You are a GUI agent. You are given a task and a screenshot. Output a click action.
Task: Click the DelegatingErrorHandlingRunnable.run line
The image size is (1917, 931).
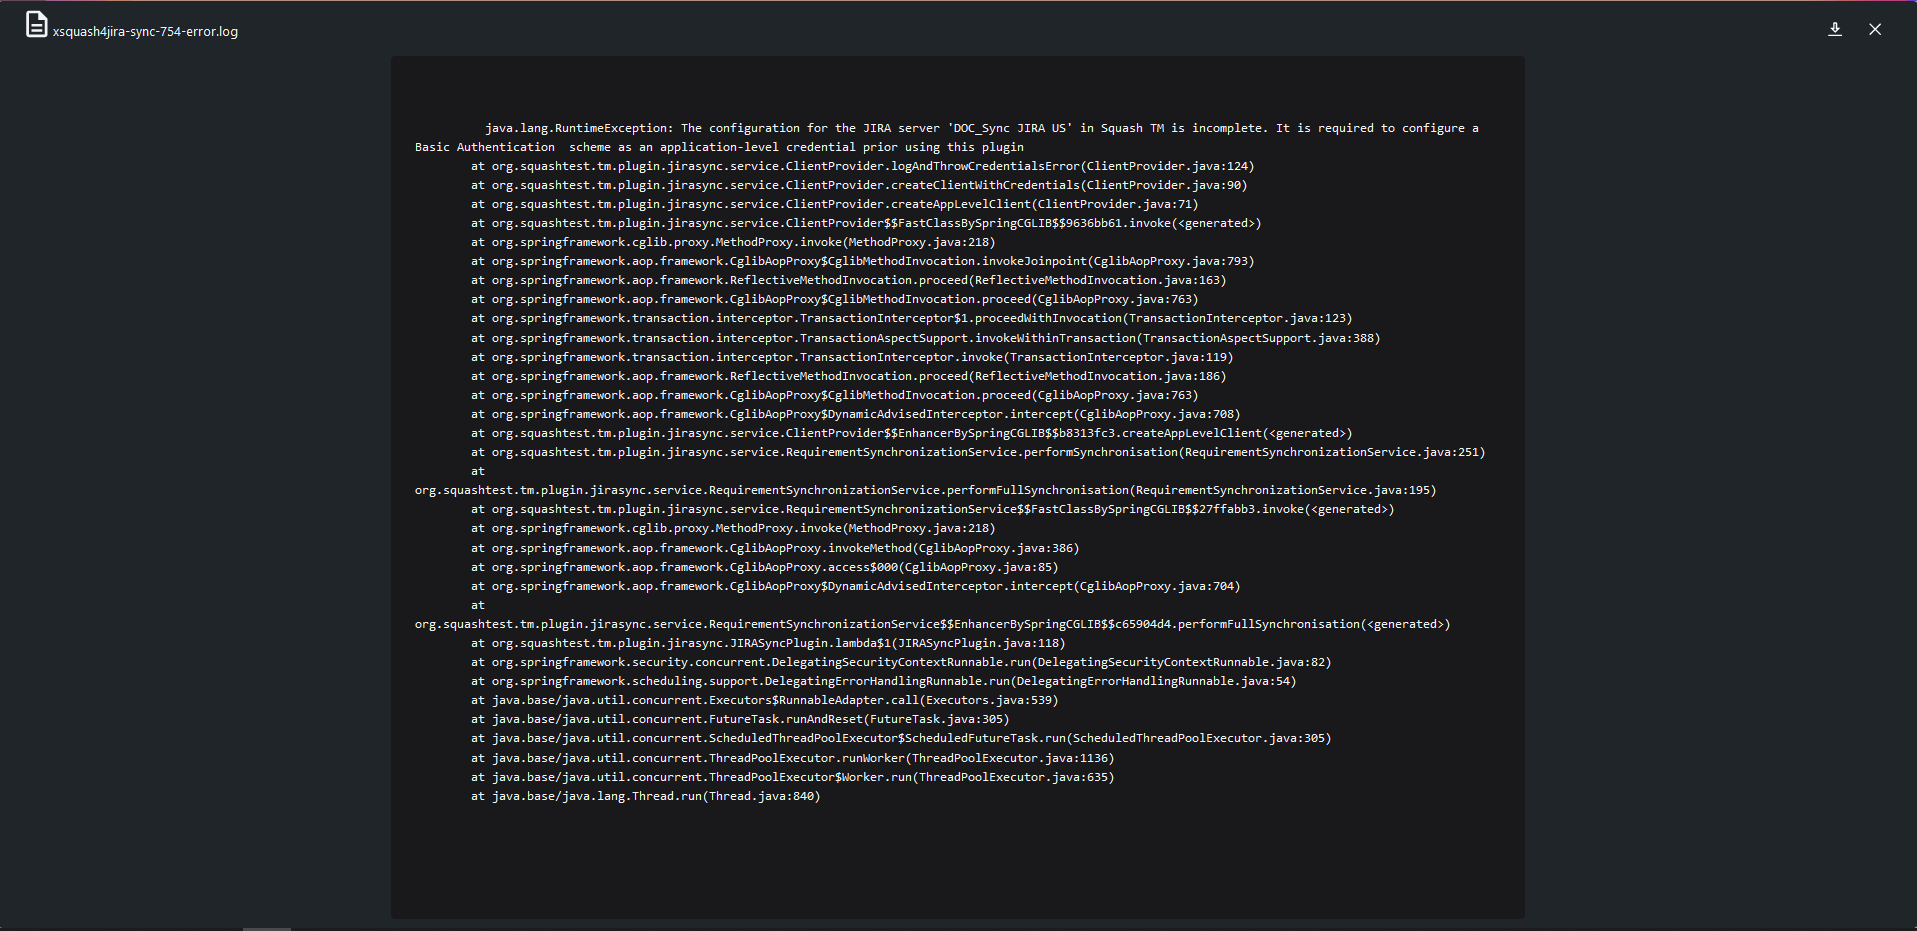coord(883,681)
